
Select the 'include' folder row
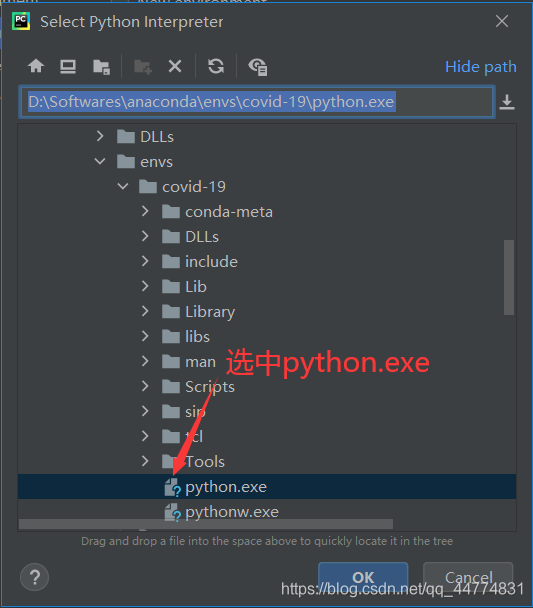coord(267,262)
